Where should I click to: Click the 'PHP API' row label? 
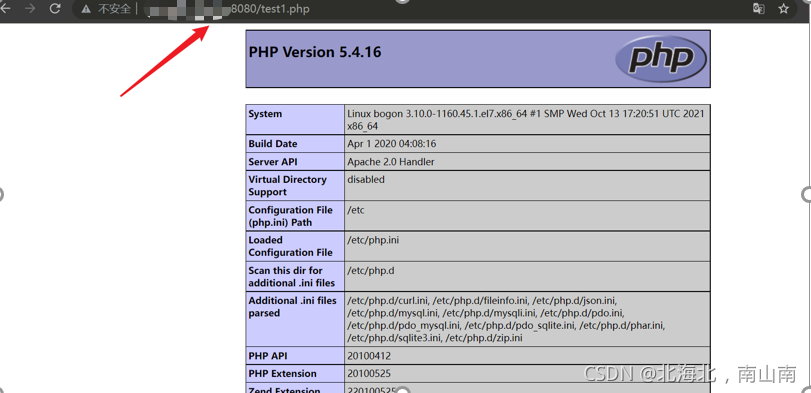point(267,356)
